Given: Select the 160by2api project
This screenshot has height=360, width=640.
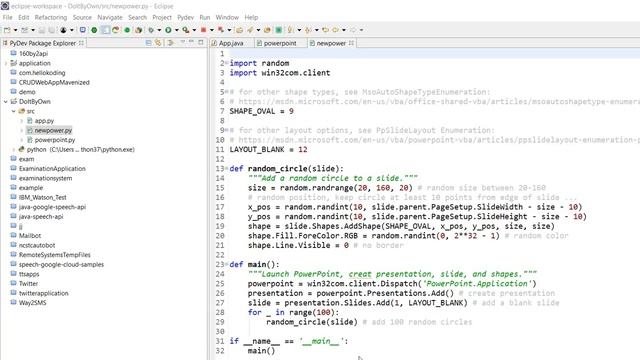Looking at the screenshot, I should 33,53.
